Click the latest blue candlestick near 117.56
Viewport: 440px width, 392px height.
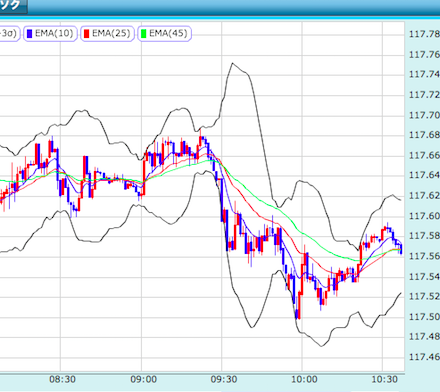(401, 249)
